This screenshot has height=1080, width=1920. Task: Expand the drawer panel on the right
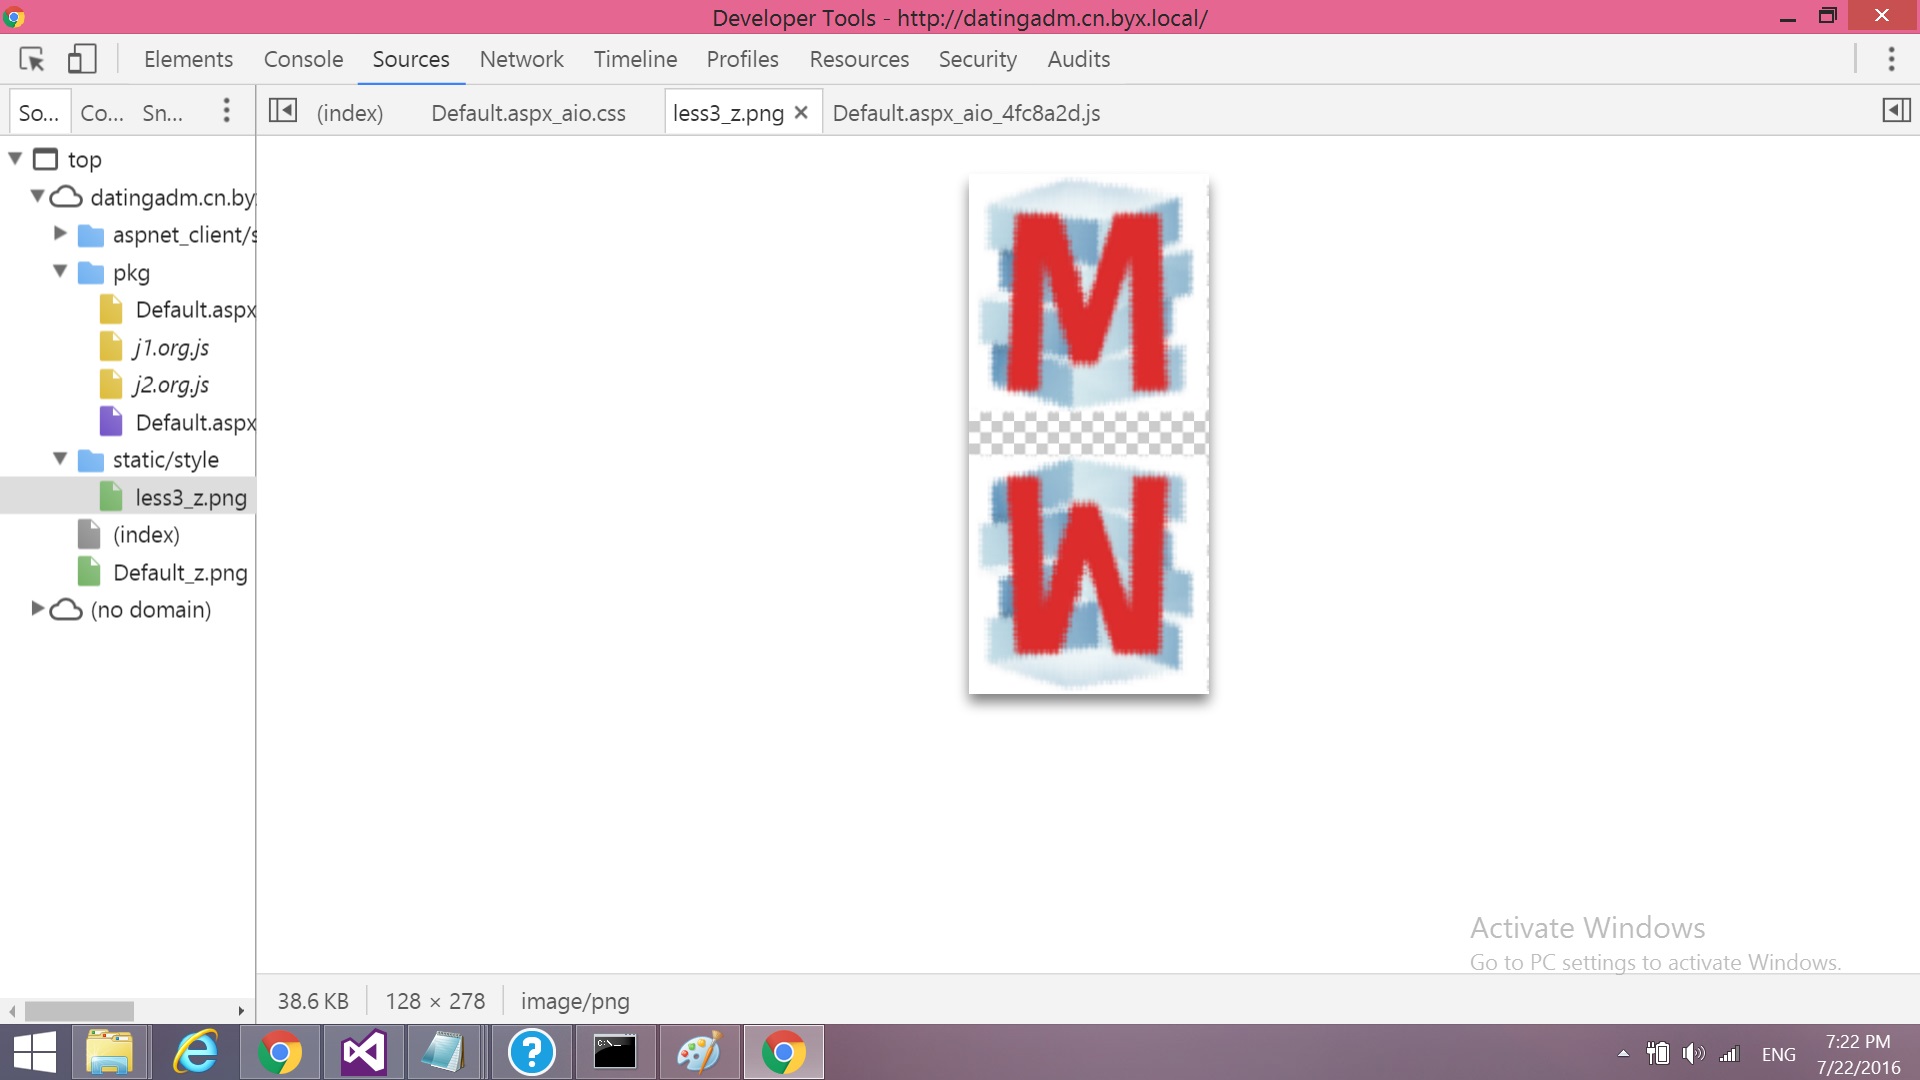1897,110
